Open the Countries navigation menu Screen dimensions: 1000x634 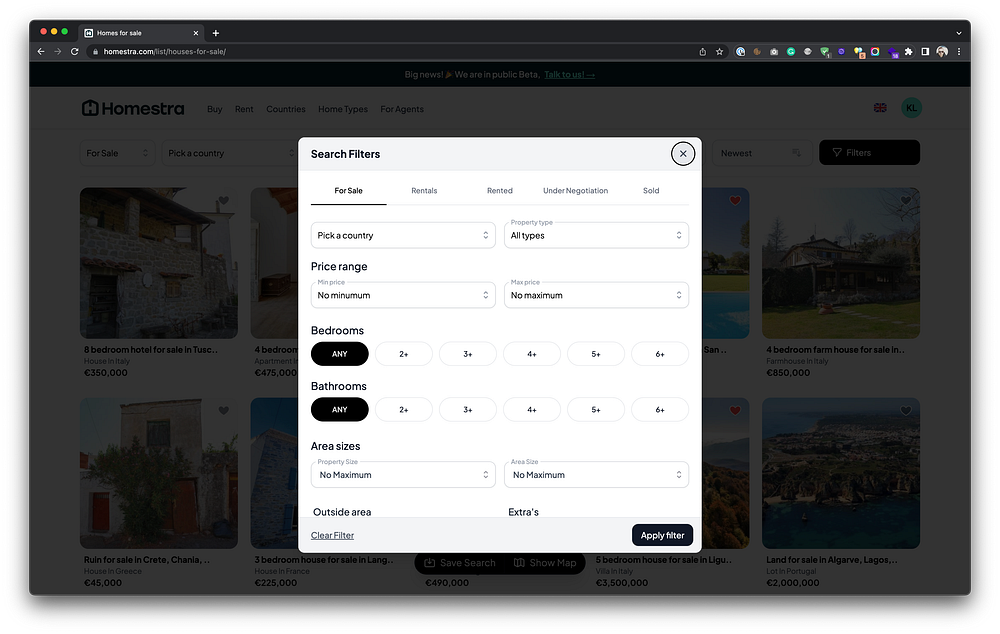coord(286,109)
